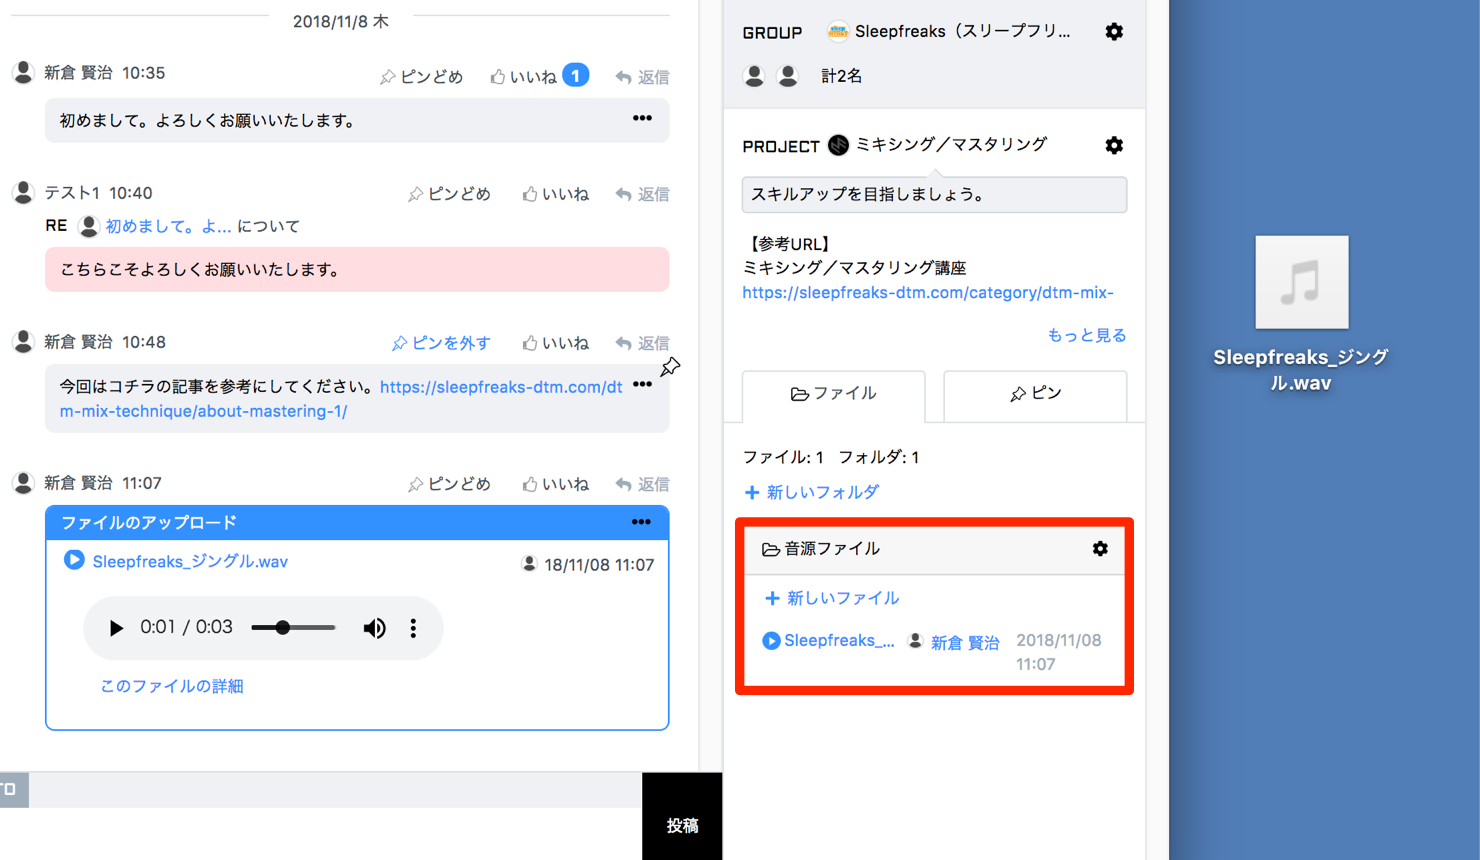This screenshot has width=1480, height=860.
Task: Open Sleepfreaks_ジングル.wav link in chat
Action: point(190,561)
